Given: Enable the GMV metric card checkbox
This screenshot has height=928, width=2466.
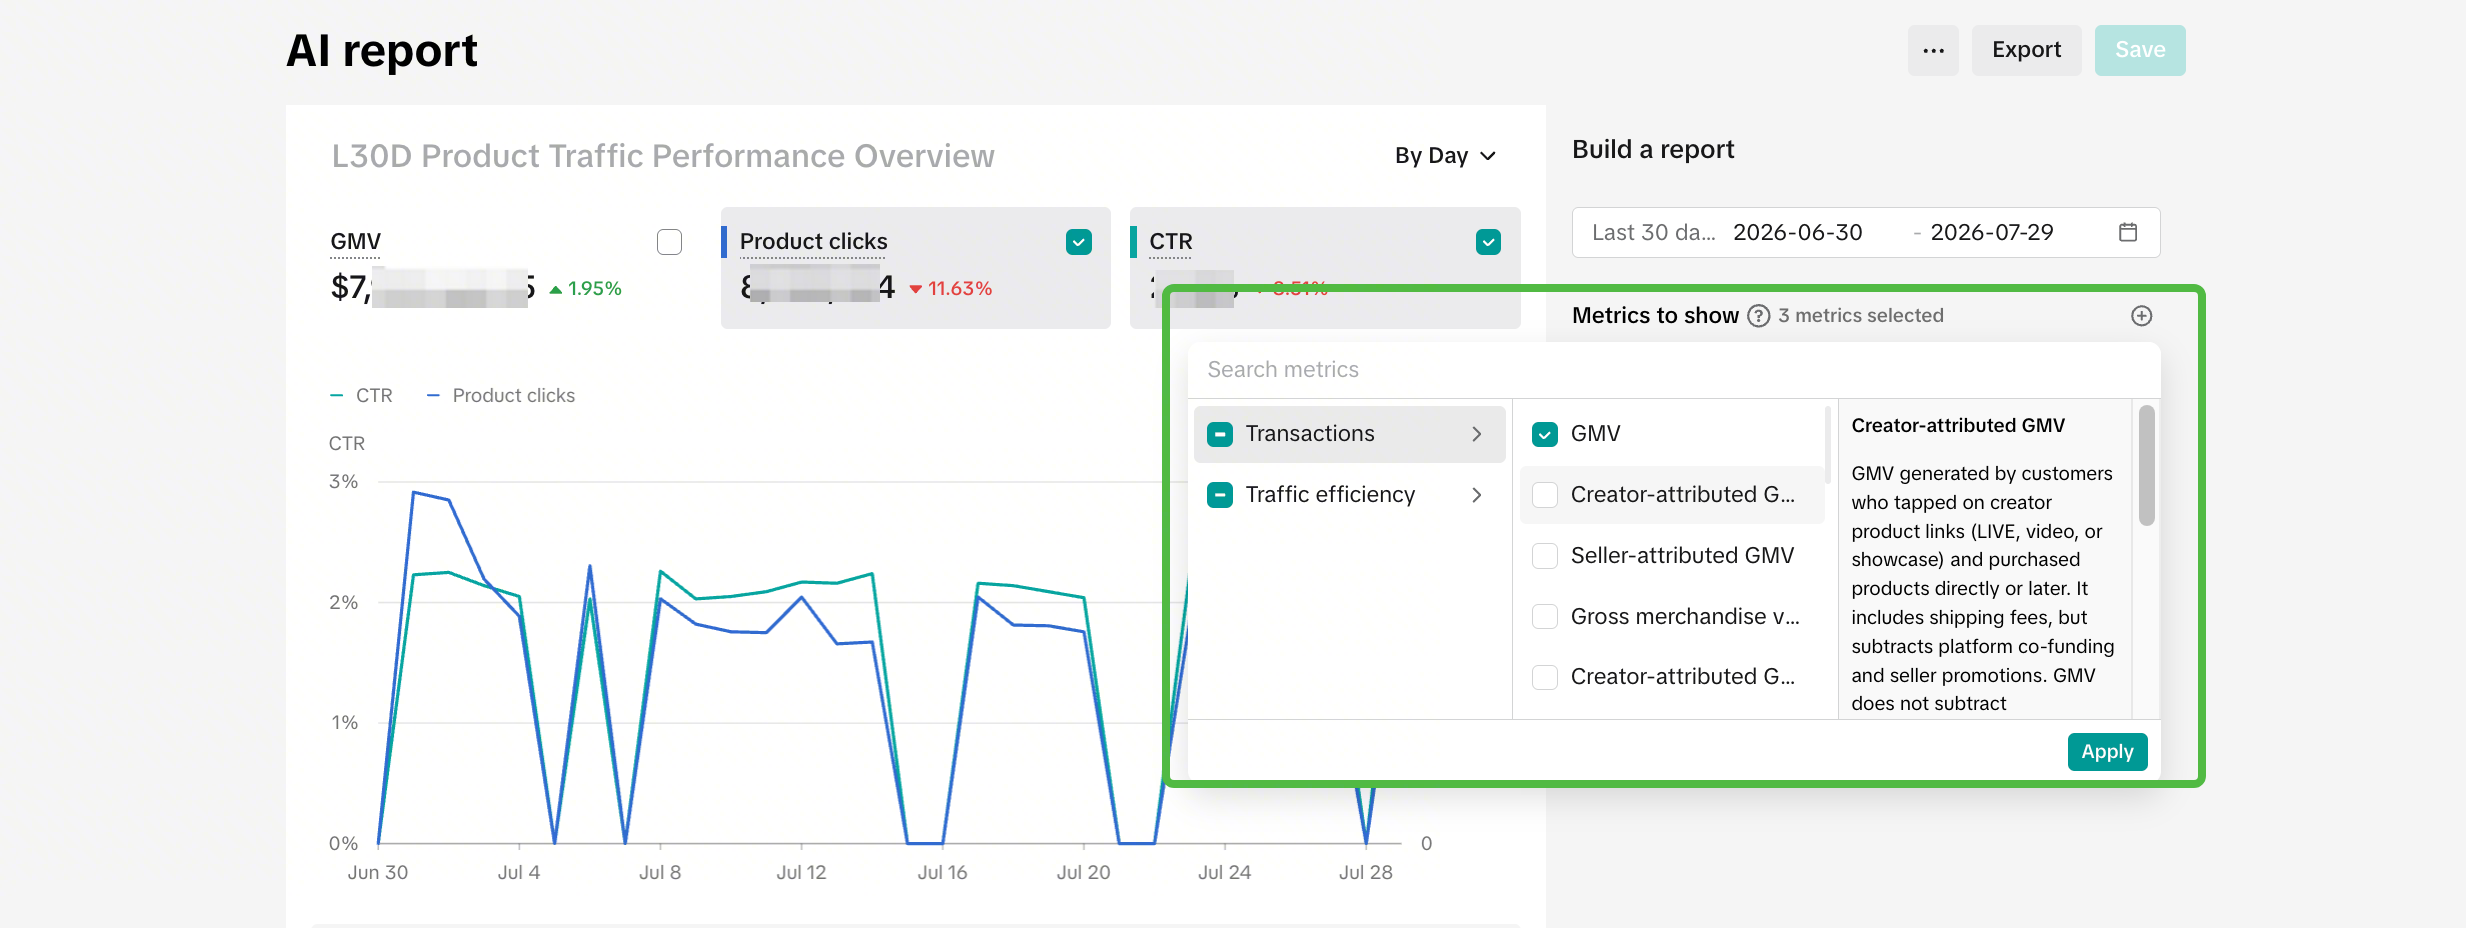Looking at the screenshot, I should pos(670,242).
